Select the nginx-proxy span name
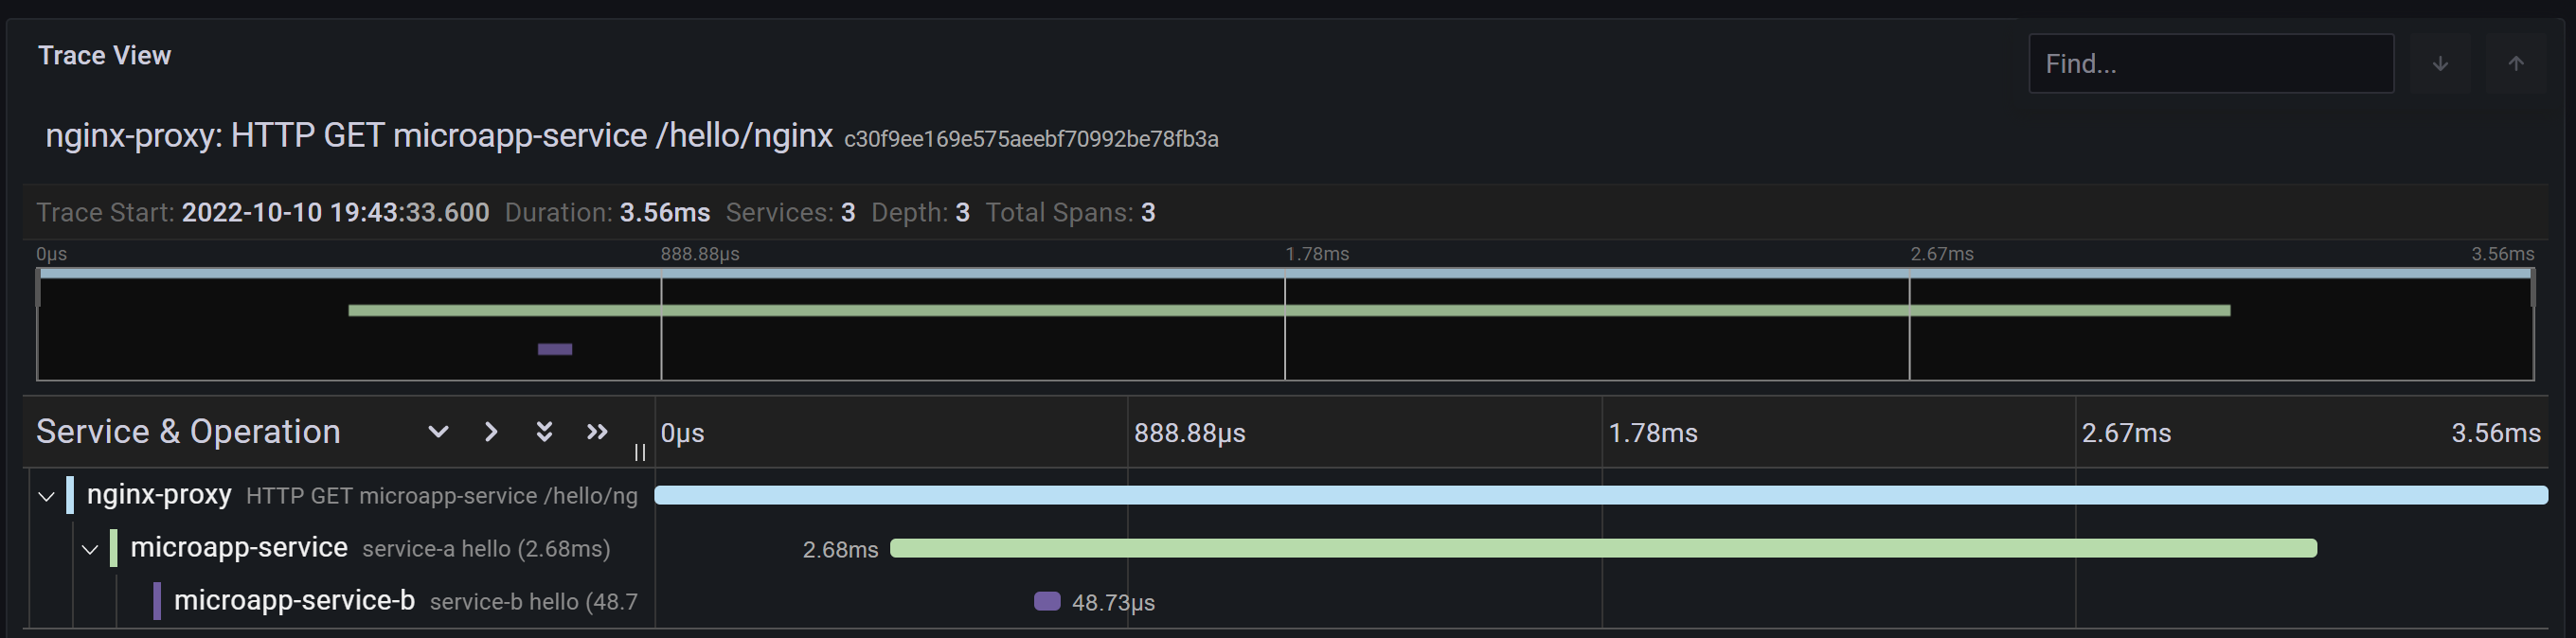This screenshot has width=2576, height=638. pos(159,495)
